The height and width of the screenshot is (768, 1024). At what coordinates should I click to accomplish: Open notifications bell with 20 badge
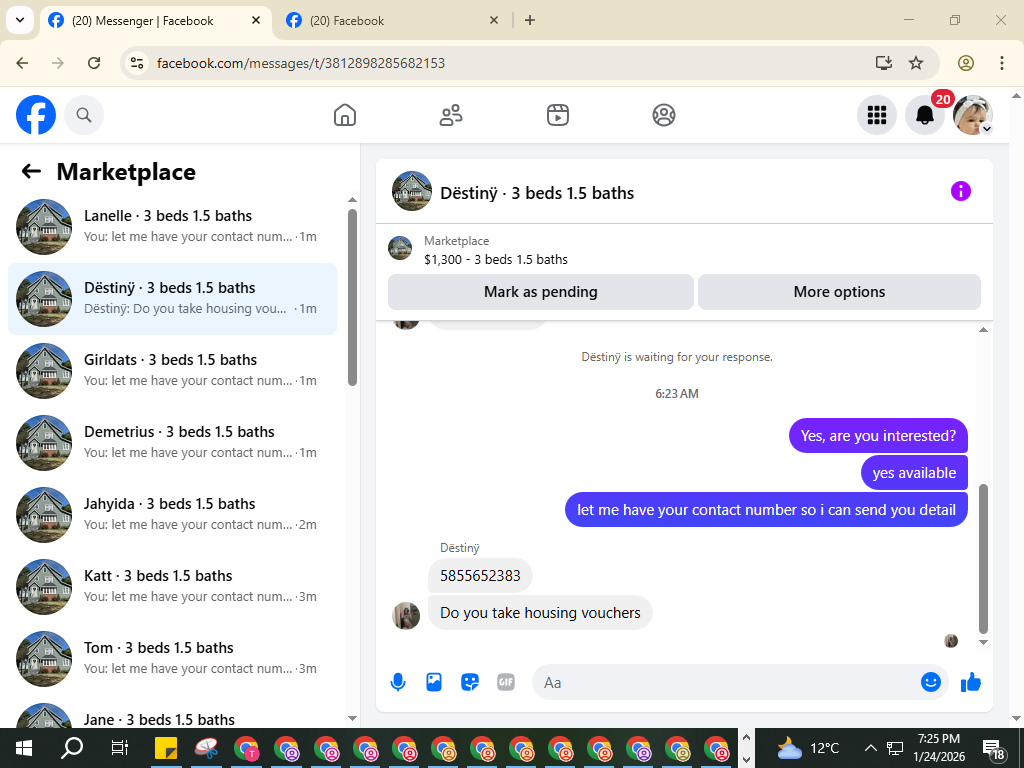coord(925,115)
